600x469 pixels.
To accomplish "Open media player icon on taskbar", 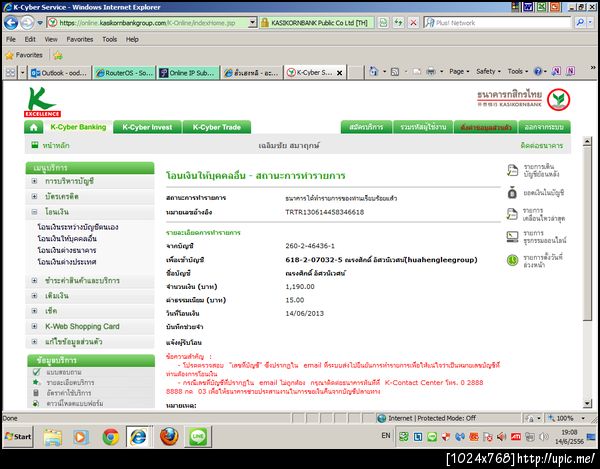I will tap(81, 436).
